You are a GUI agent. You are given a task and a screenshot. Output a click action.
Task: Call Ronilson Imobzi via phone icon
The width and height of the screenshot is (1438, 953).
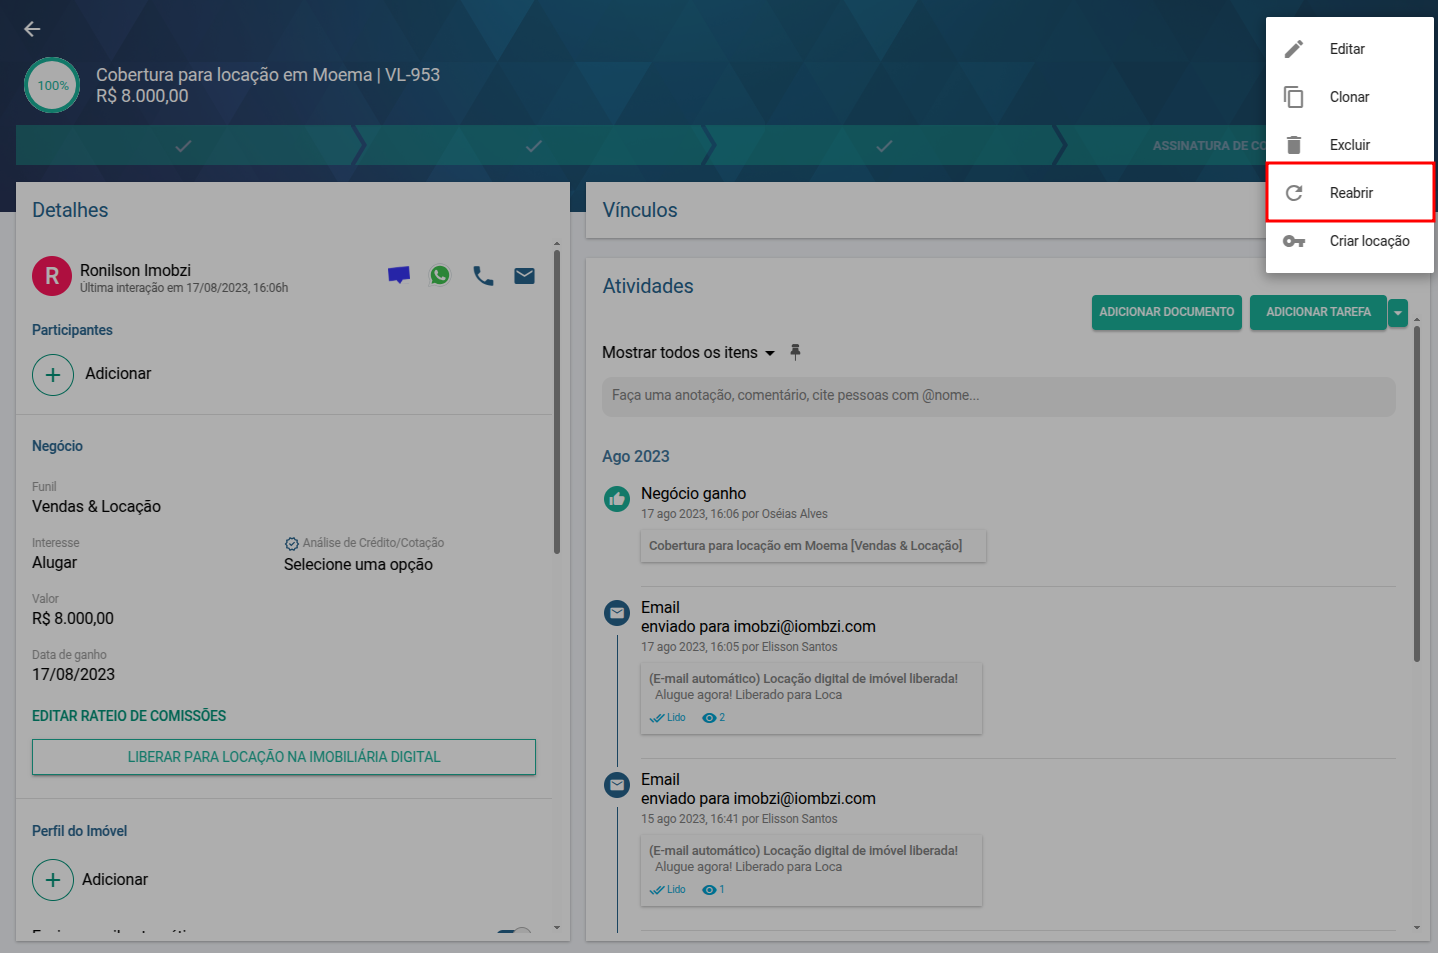click(x=483, y=276)
